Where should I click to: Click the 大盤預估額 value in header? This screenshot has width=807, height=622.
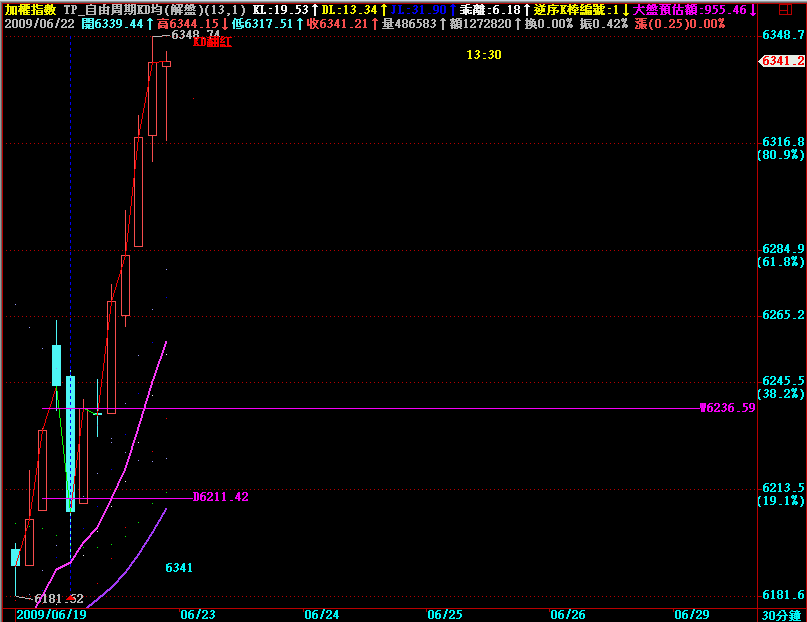(x=695, y=9)
